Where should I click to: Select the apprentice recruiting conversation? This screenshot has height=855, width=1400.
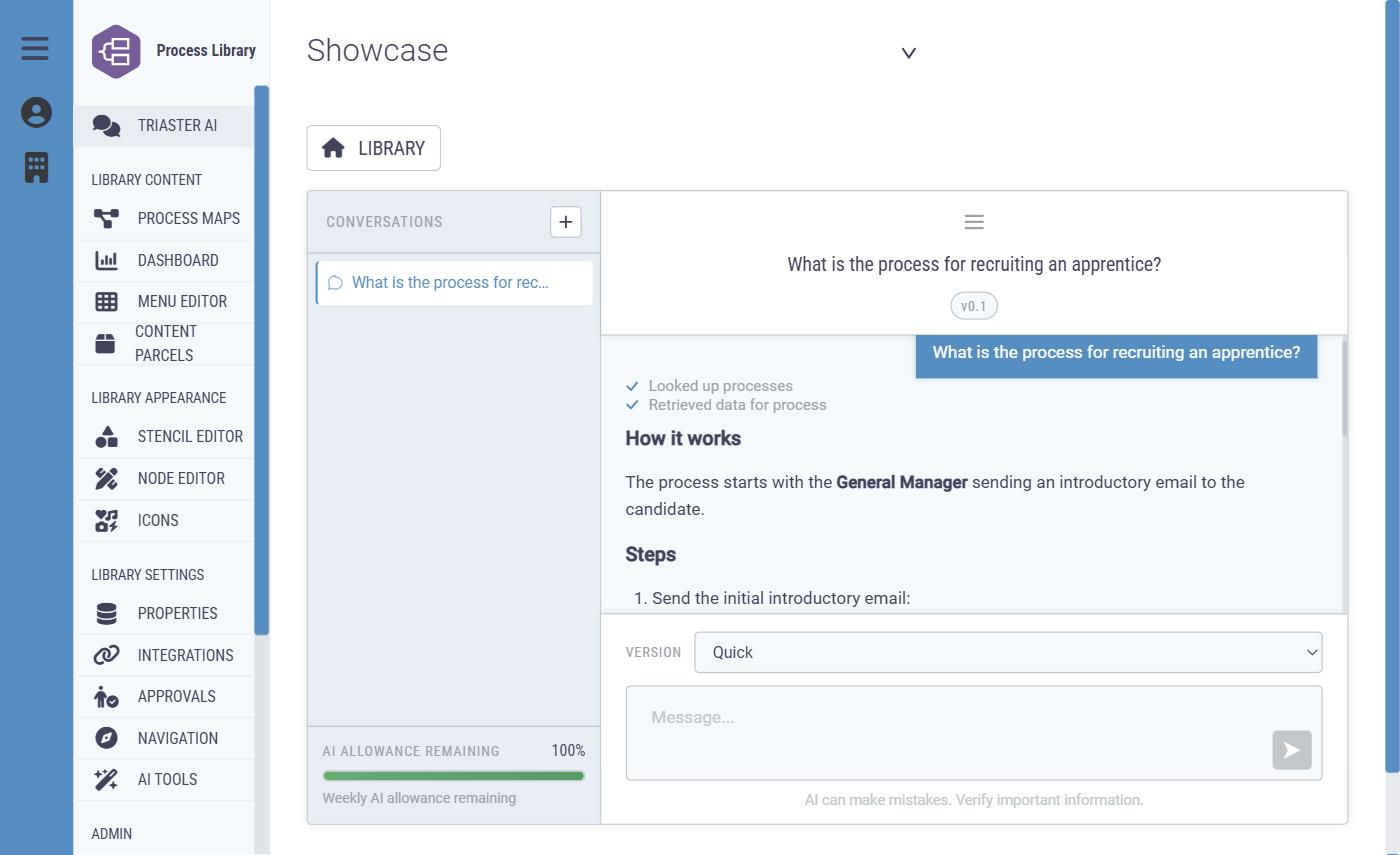pos(454,283)
